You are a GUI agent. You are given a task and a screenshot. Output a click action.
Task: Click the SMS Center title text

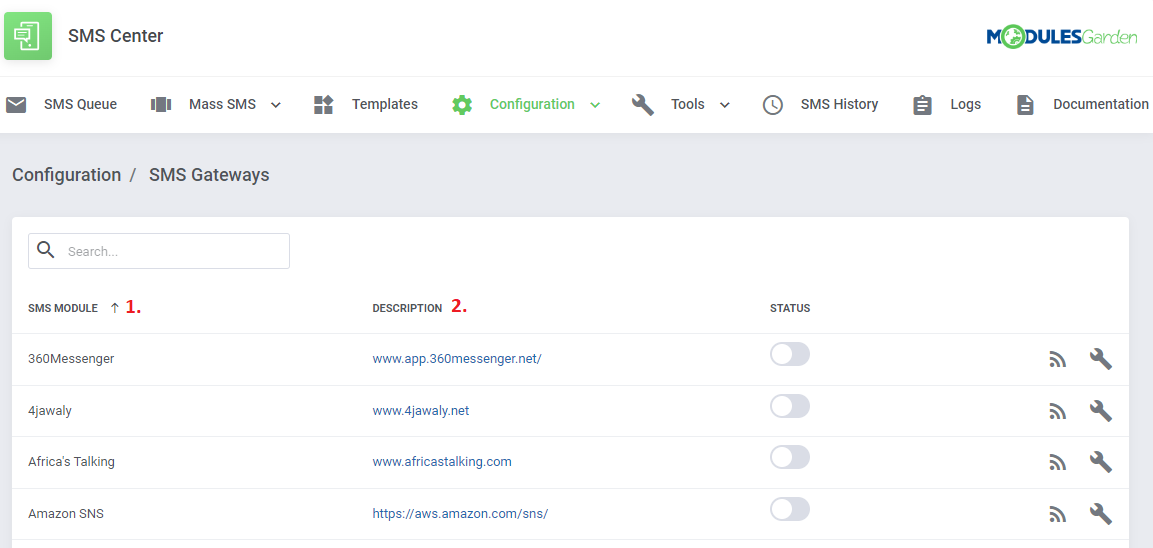coord(115,36)
